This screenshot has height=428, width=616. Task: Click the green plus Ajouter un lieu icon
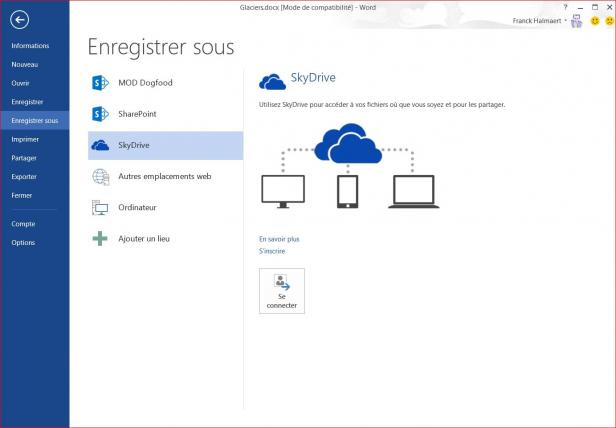(100, 239)
